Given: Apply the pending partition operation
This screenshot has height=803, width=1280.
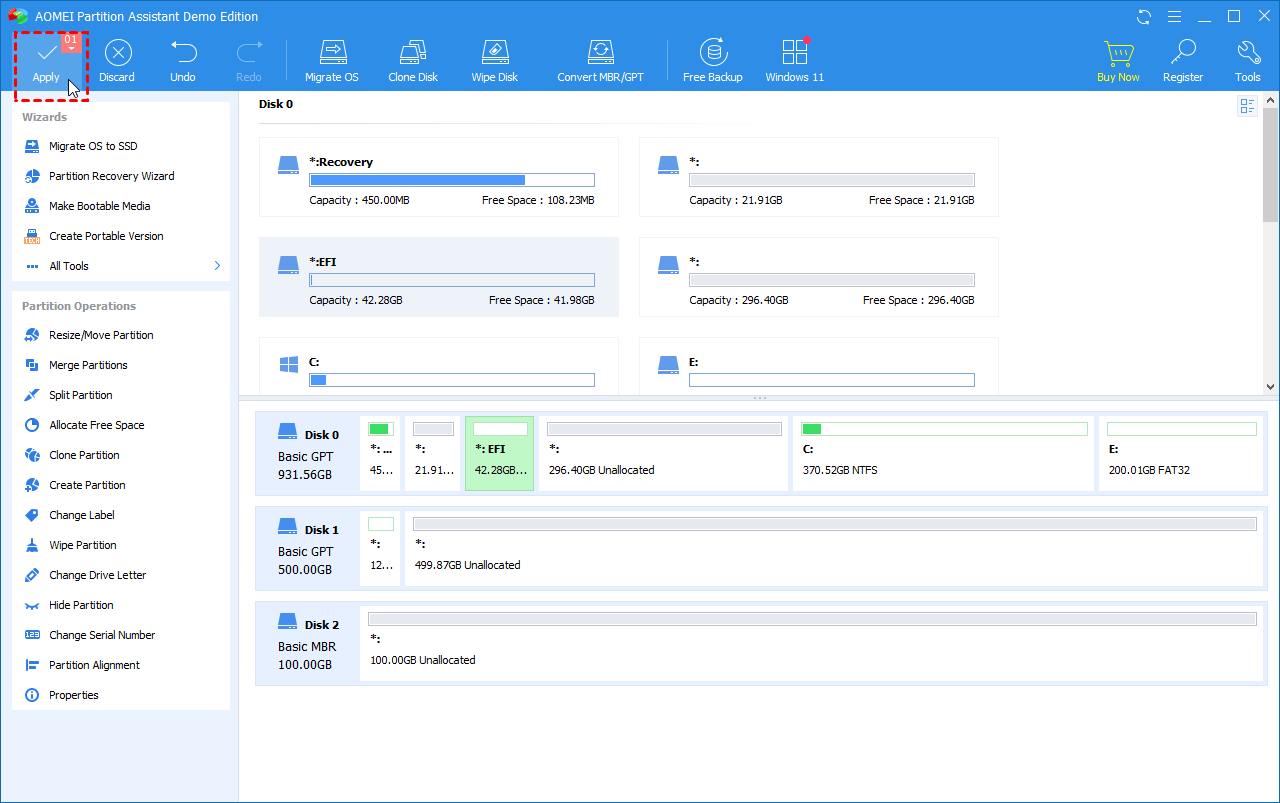Looking at the screenshot, I should pyautogui.click(x=47, y=58).
